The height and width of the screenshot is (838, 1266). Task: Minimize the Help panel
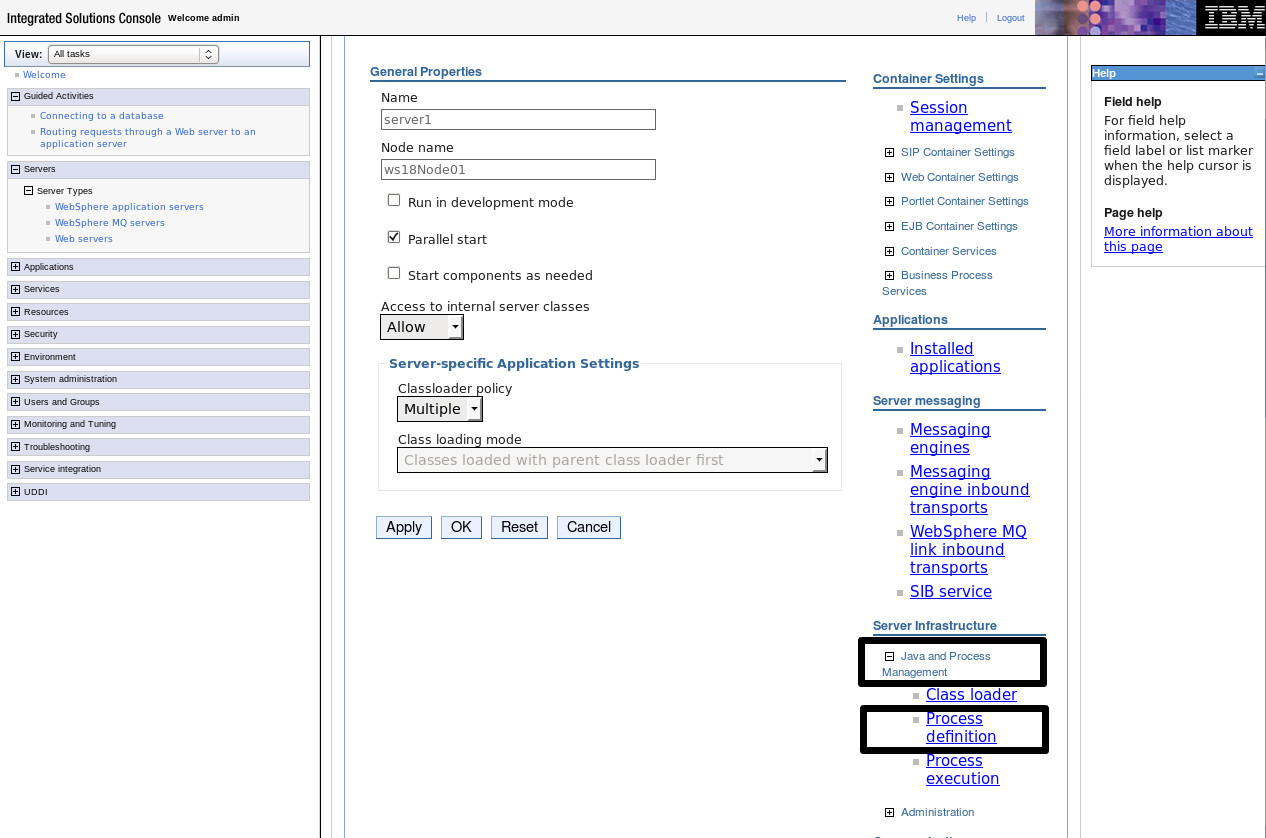[x=1259, y=74]
